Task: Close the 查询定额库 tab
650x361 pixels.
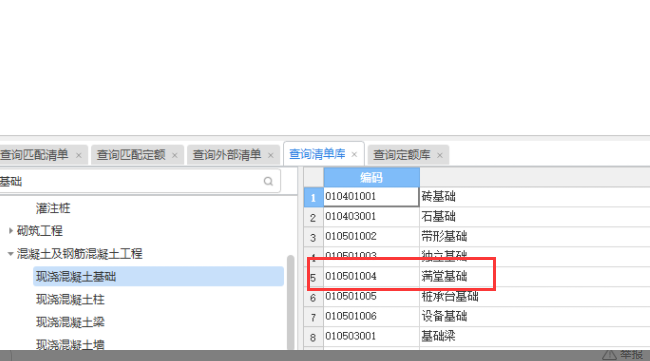Action: point(440,155)
